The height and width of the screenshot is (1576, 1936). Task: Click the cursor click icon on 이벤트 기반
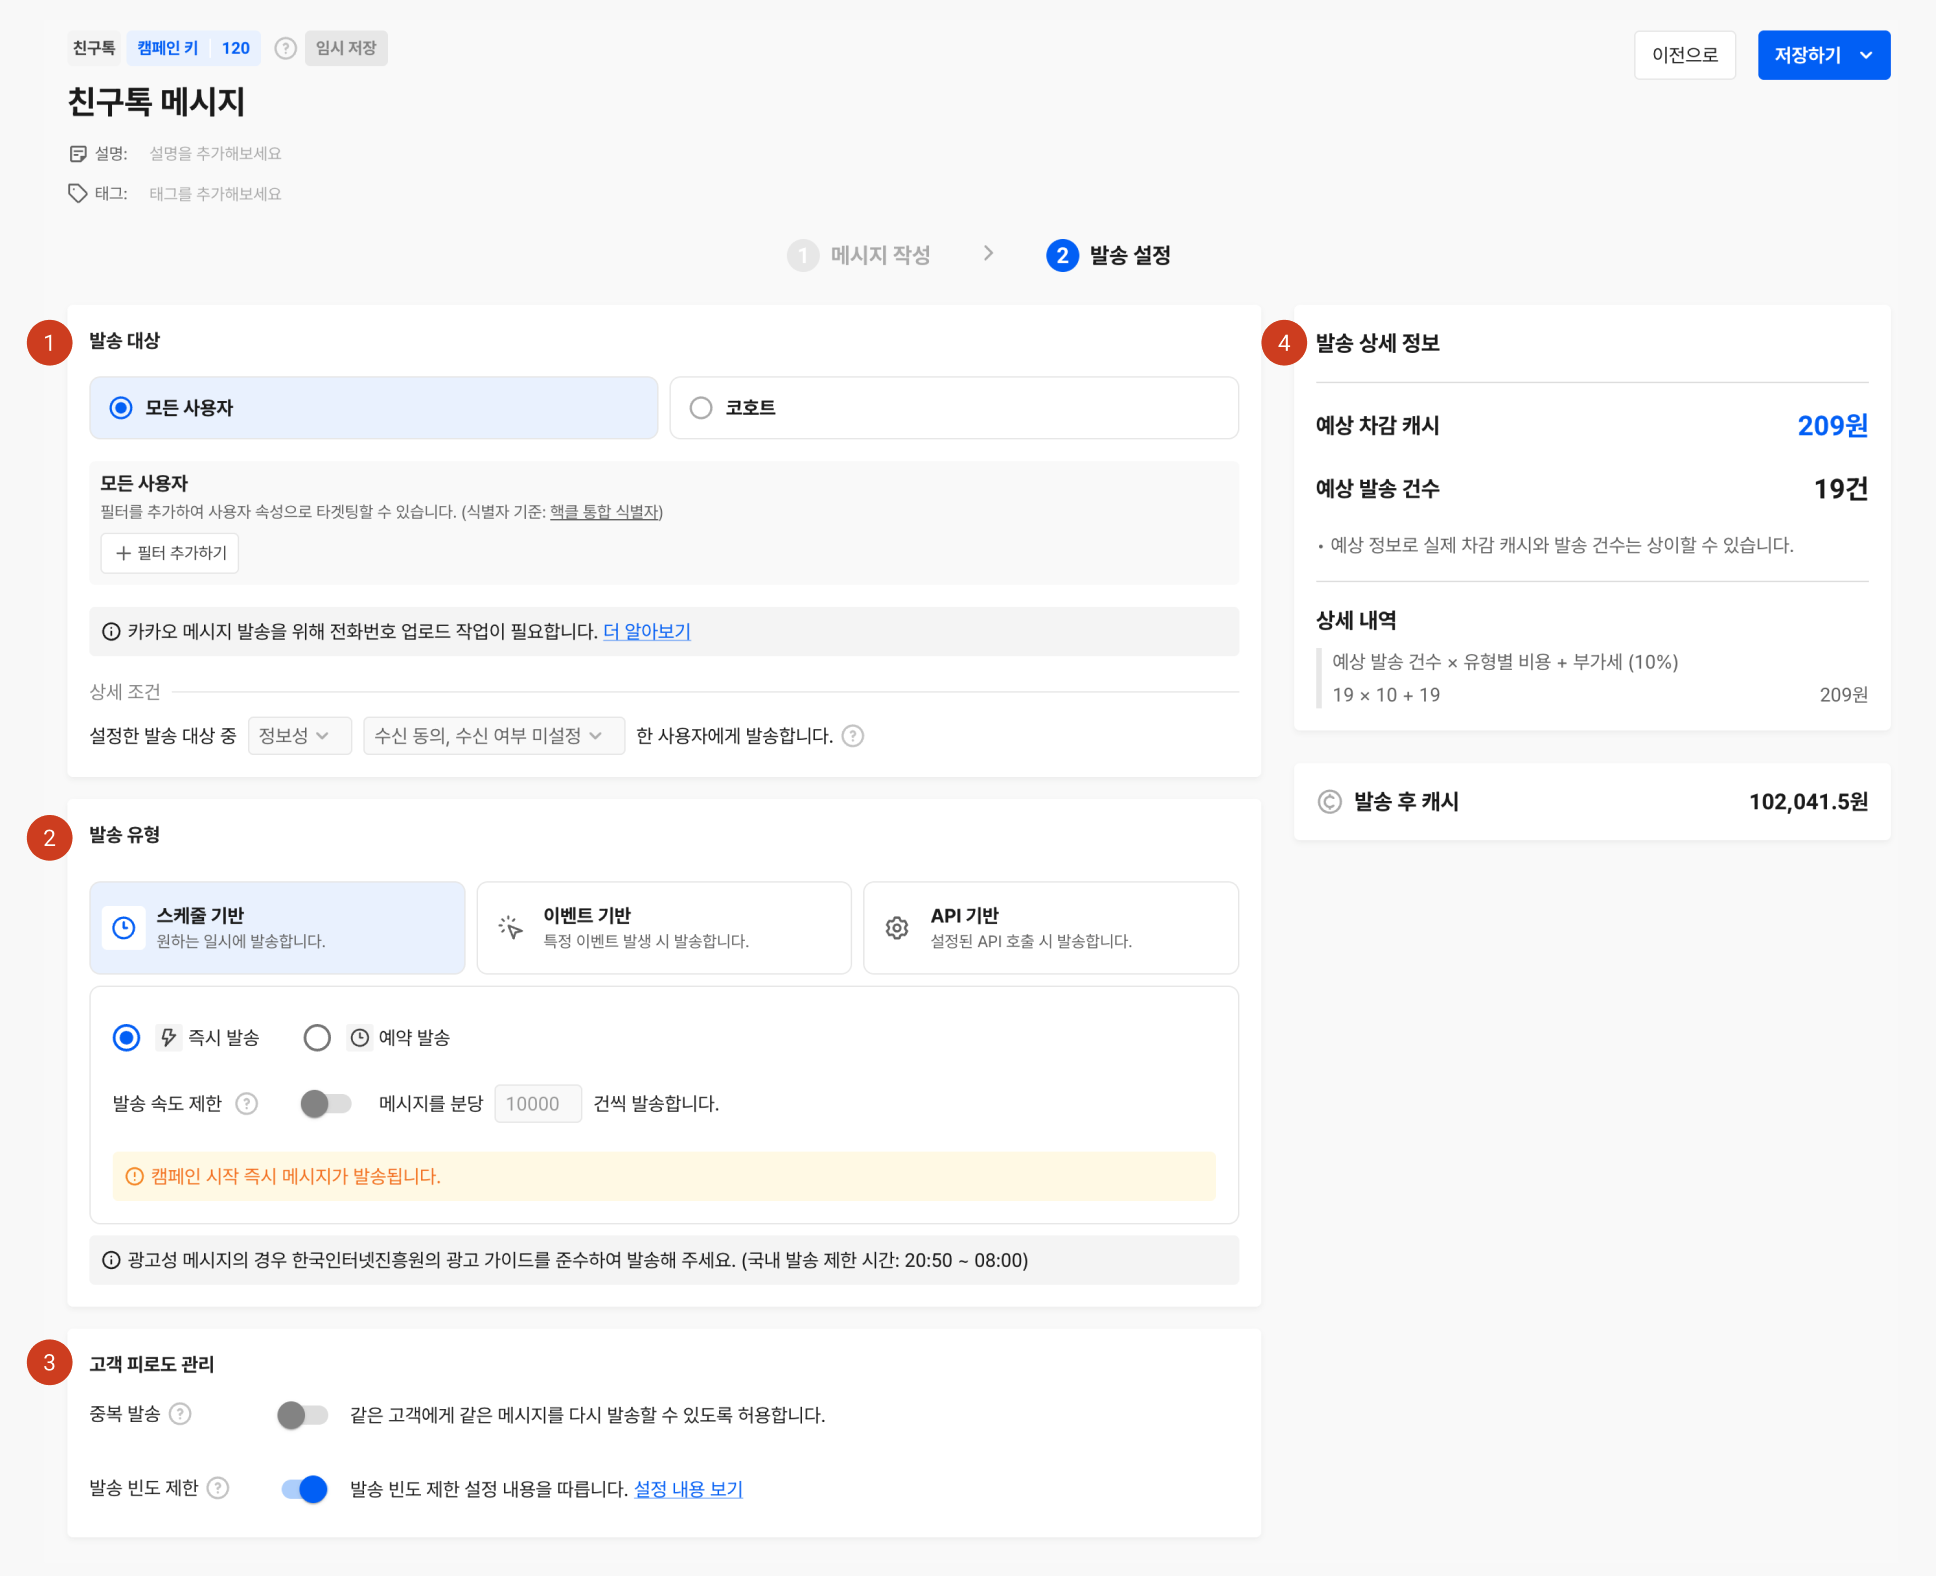(x=511, y=928)
